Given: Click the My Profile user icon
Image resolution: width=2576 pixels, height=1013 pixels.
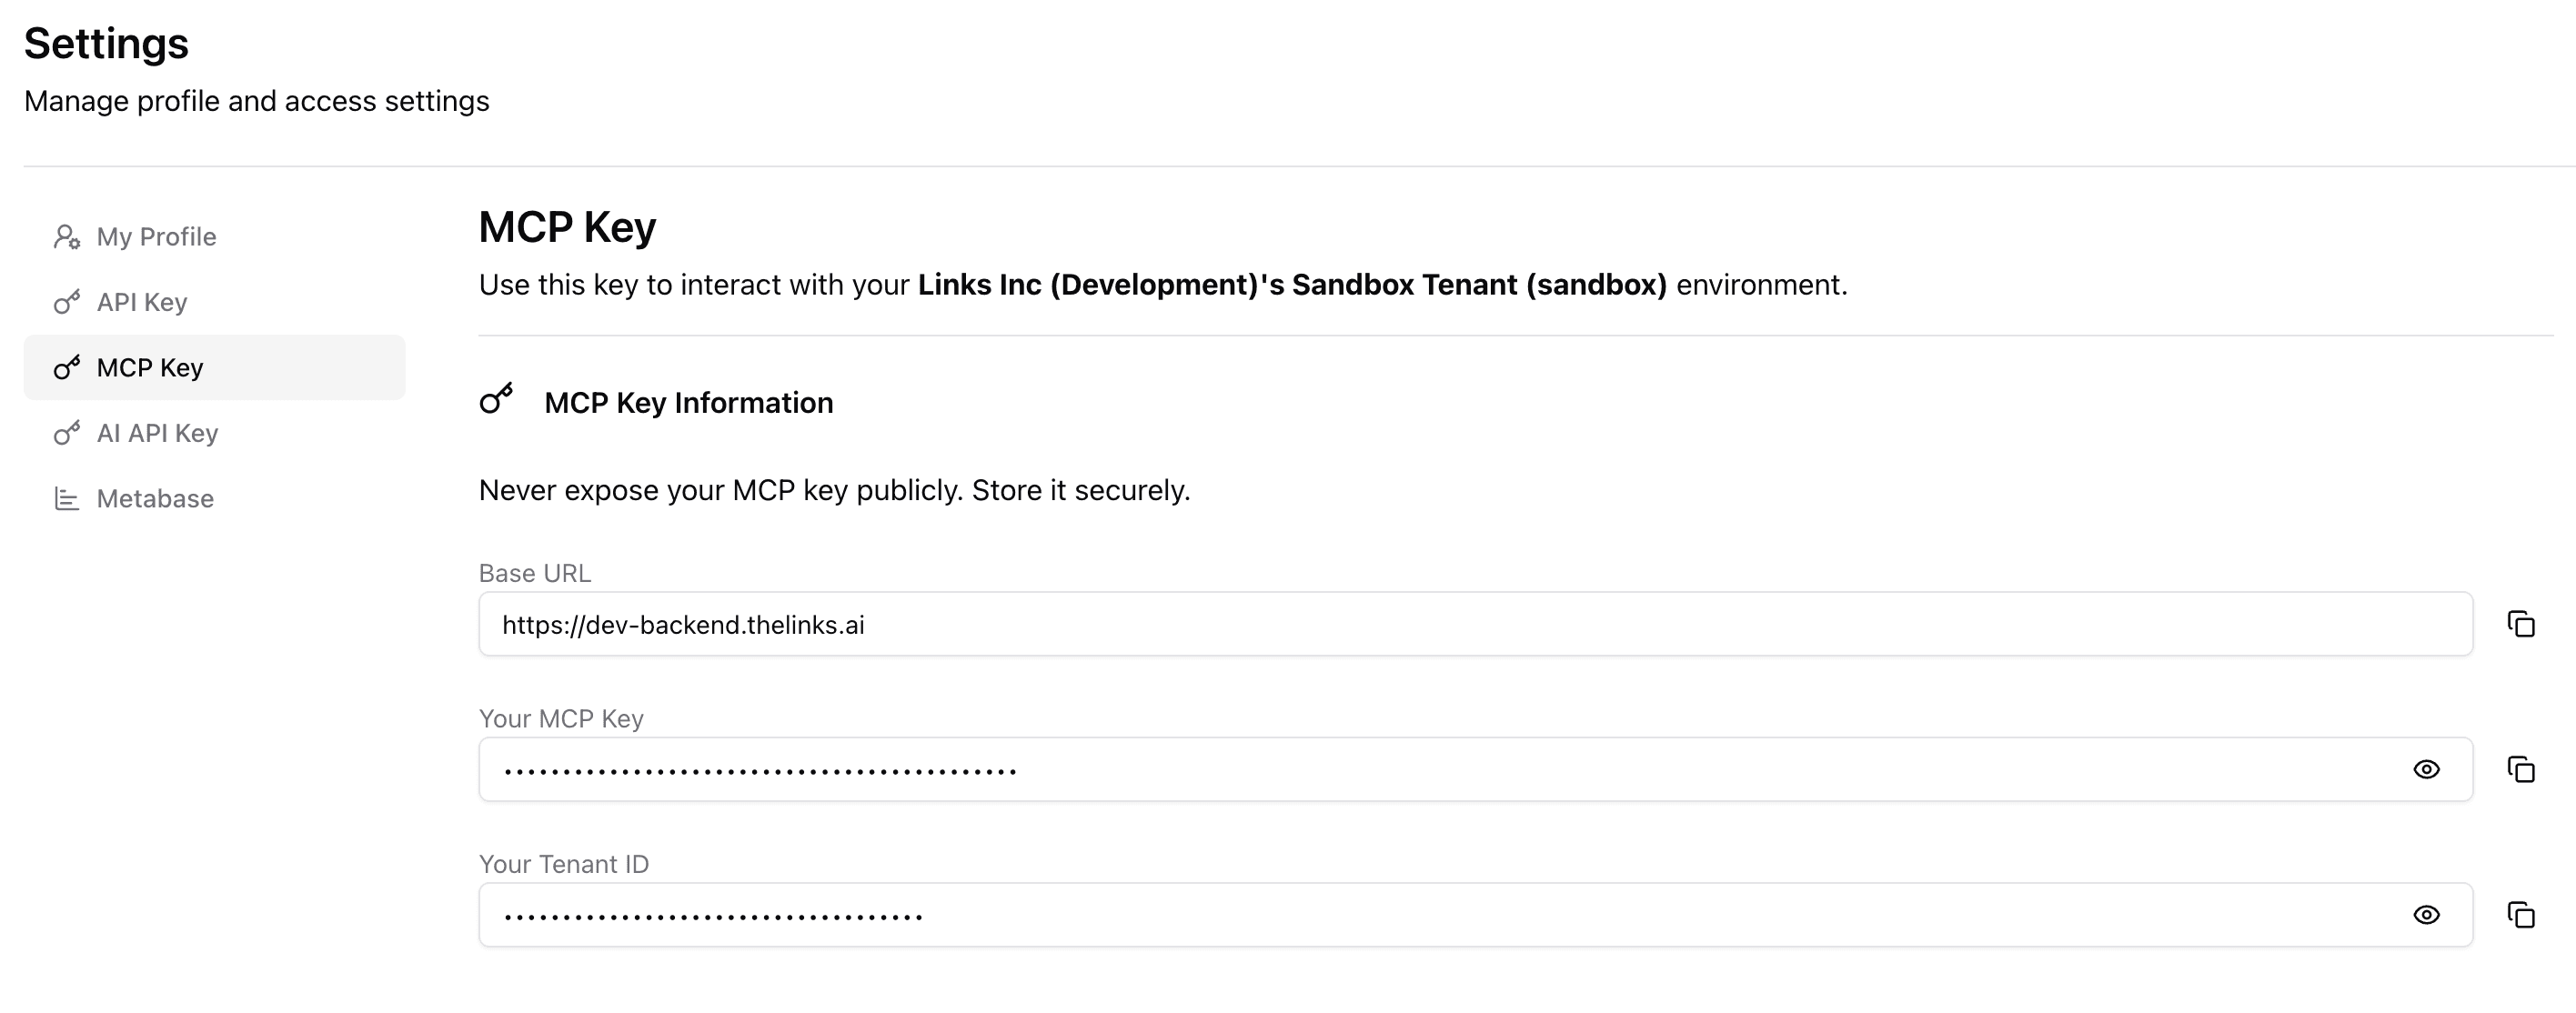Looking at the screenshot, I should pyautogui.click(x=67, y=237).
